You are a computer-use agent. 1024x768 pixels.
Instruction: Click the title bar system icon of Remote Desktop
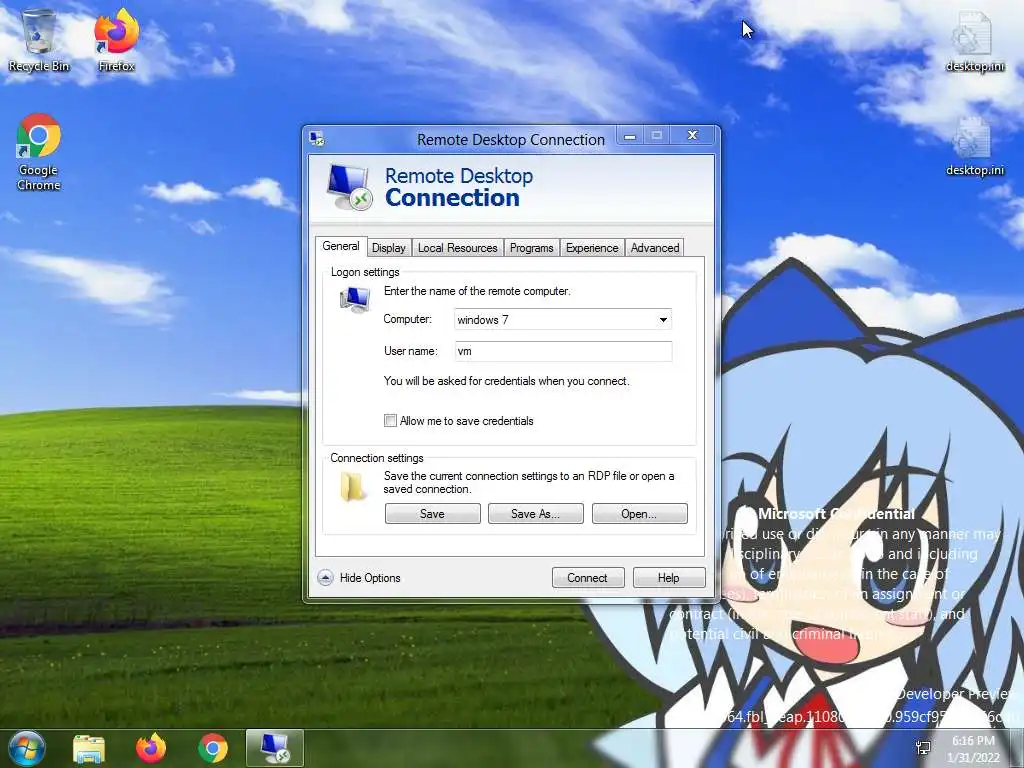coord(317,138)
